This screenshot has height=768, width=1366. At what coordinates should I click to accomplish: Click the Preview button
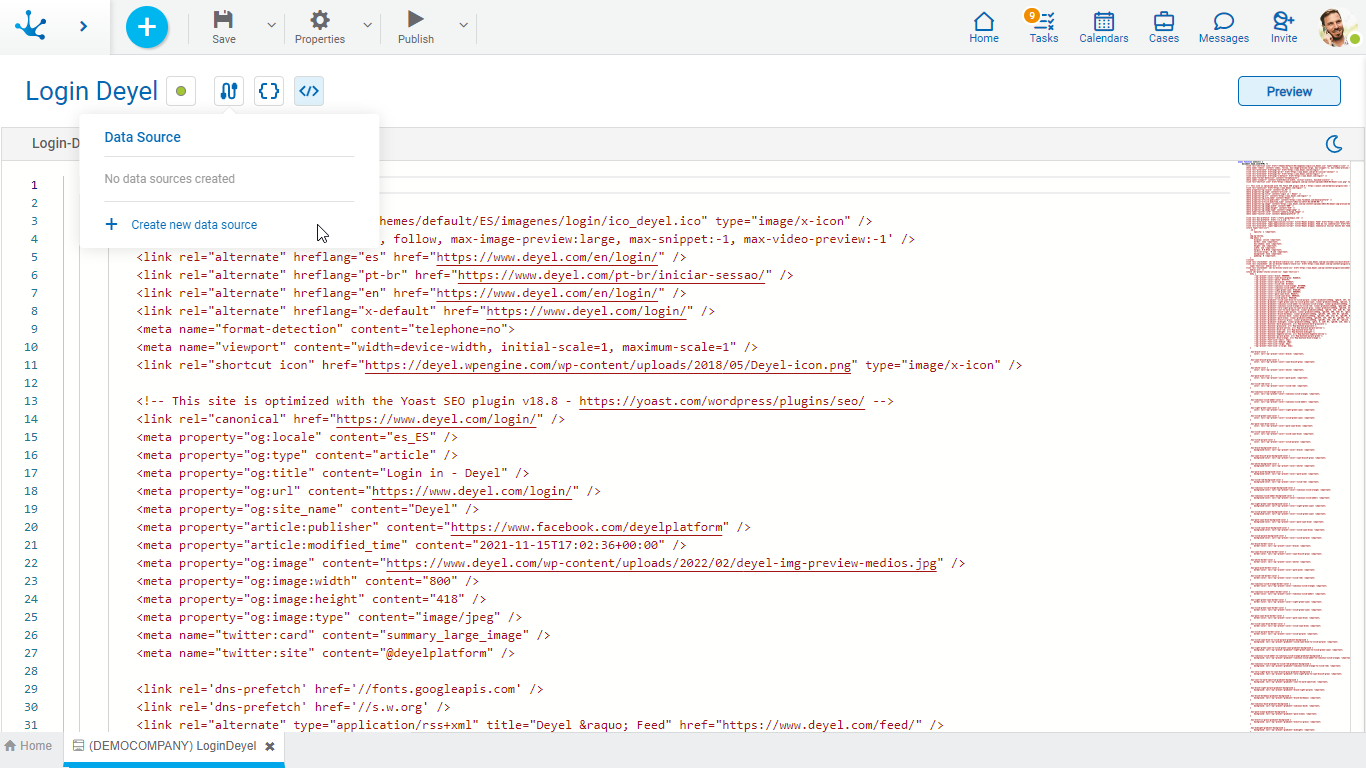[1289, 91]
